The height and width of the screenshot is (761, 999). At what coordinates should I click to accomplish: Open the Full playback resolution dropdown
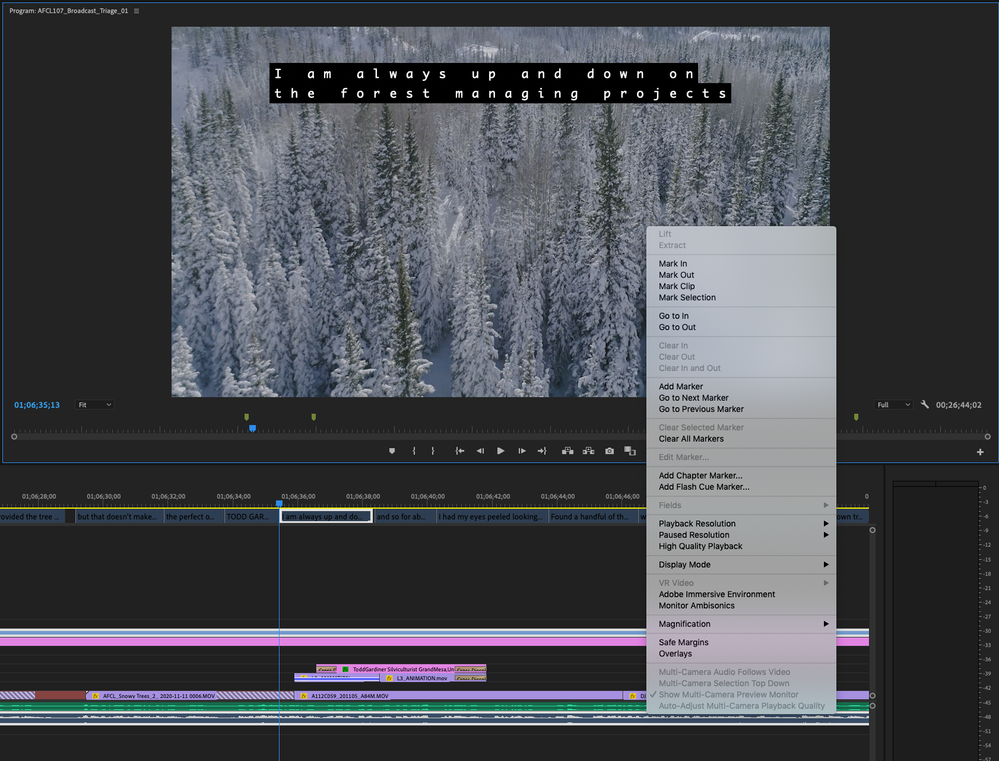[893, 405]
